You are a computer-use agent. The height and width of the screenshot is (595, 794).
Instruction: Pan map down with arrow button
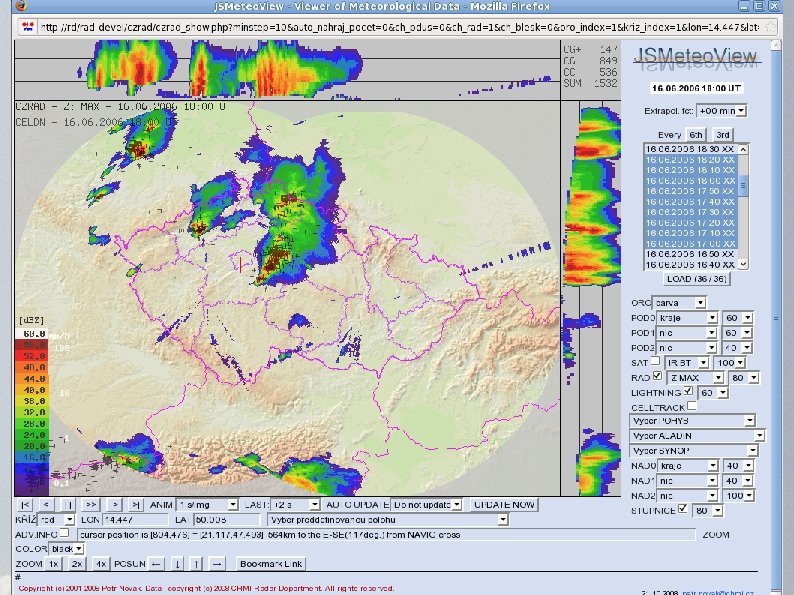point(178,564)
